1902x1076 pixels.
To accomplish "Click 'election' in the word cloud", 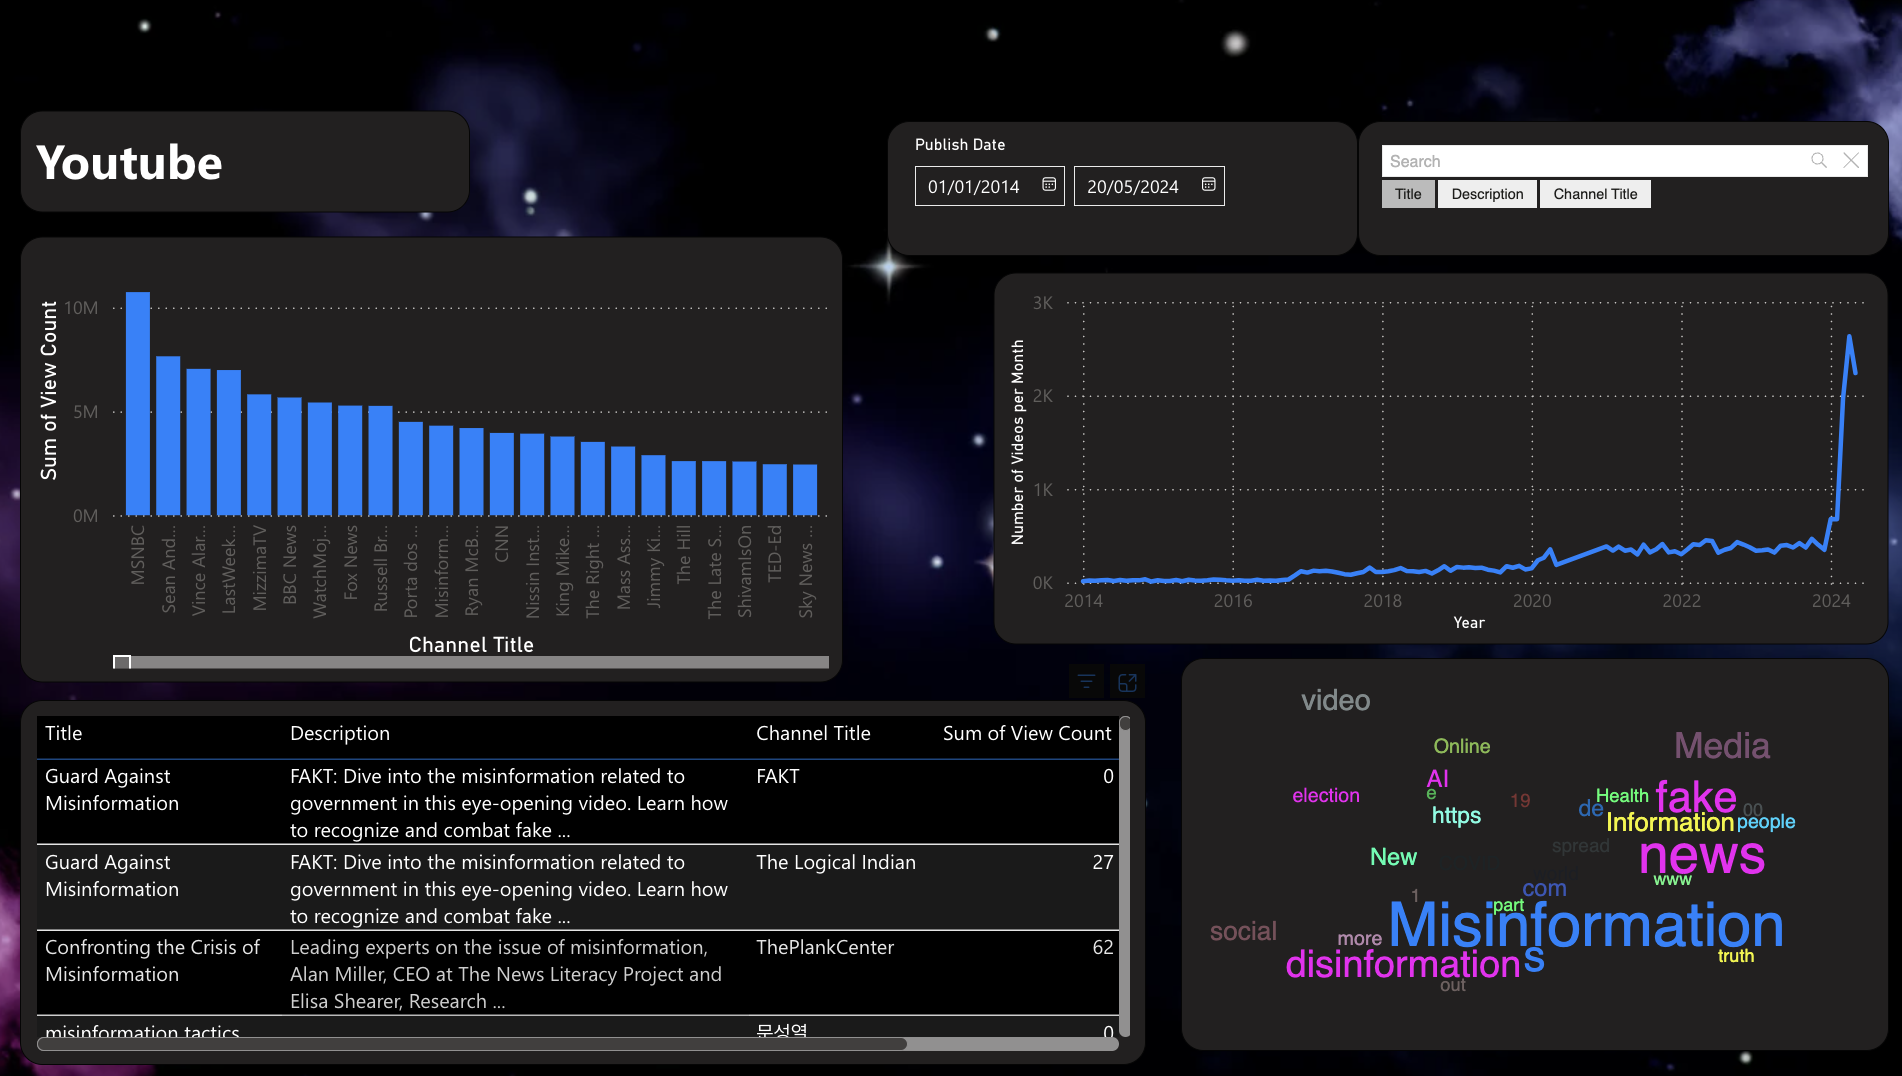I will tap(1326, 796).
